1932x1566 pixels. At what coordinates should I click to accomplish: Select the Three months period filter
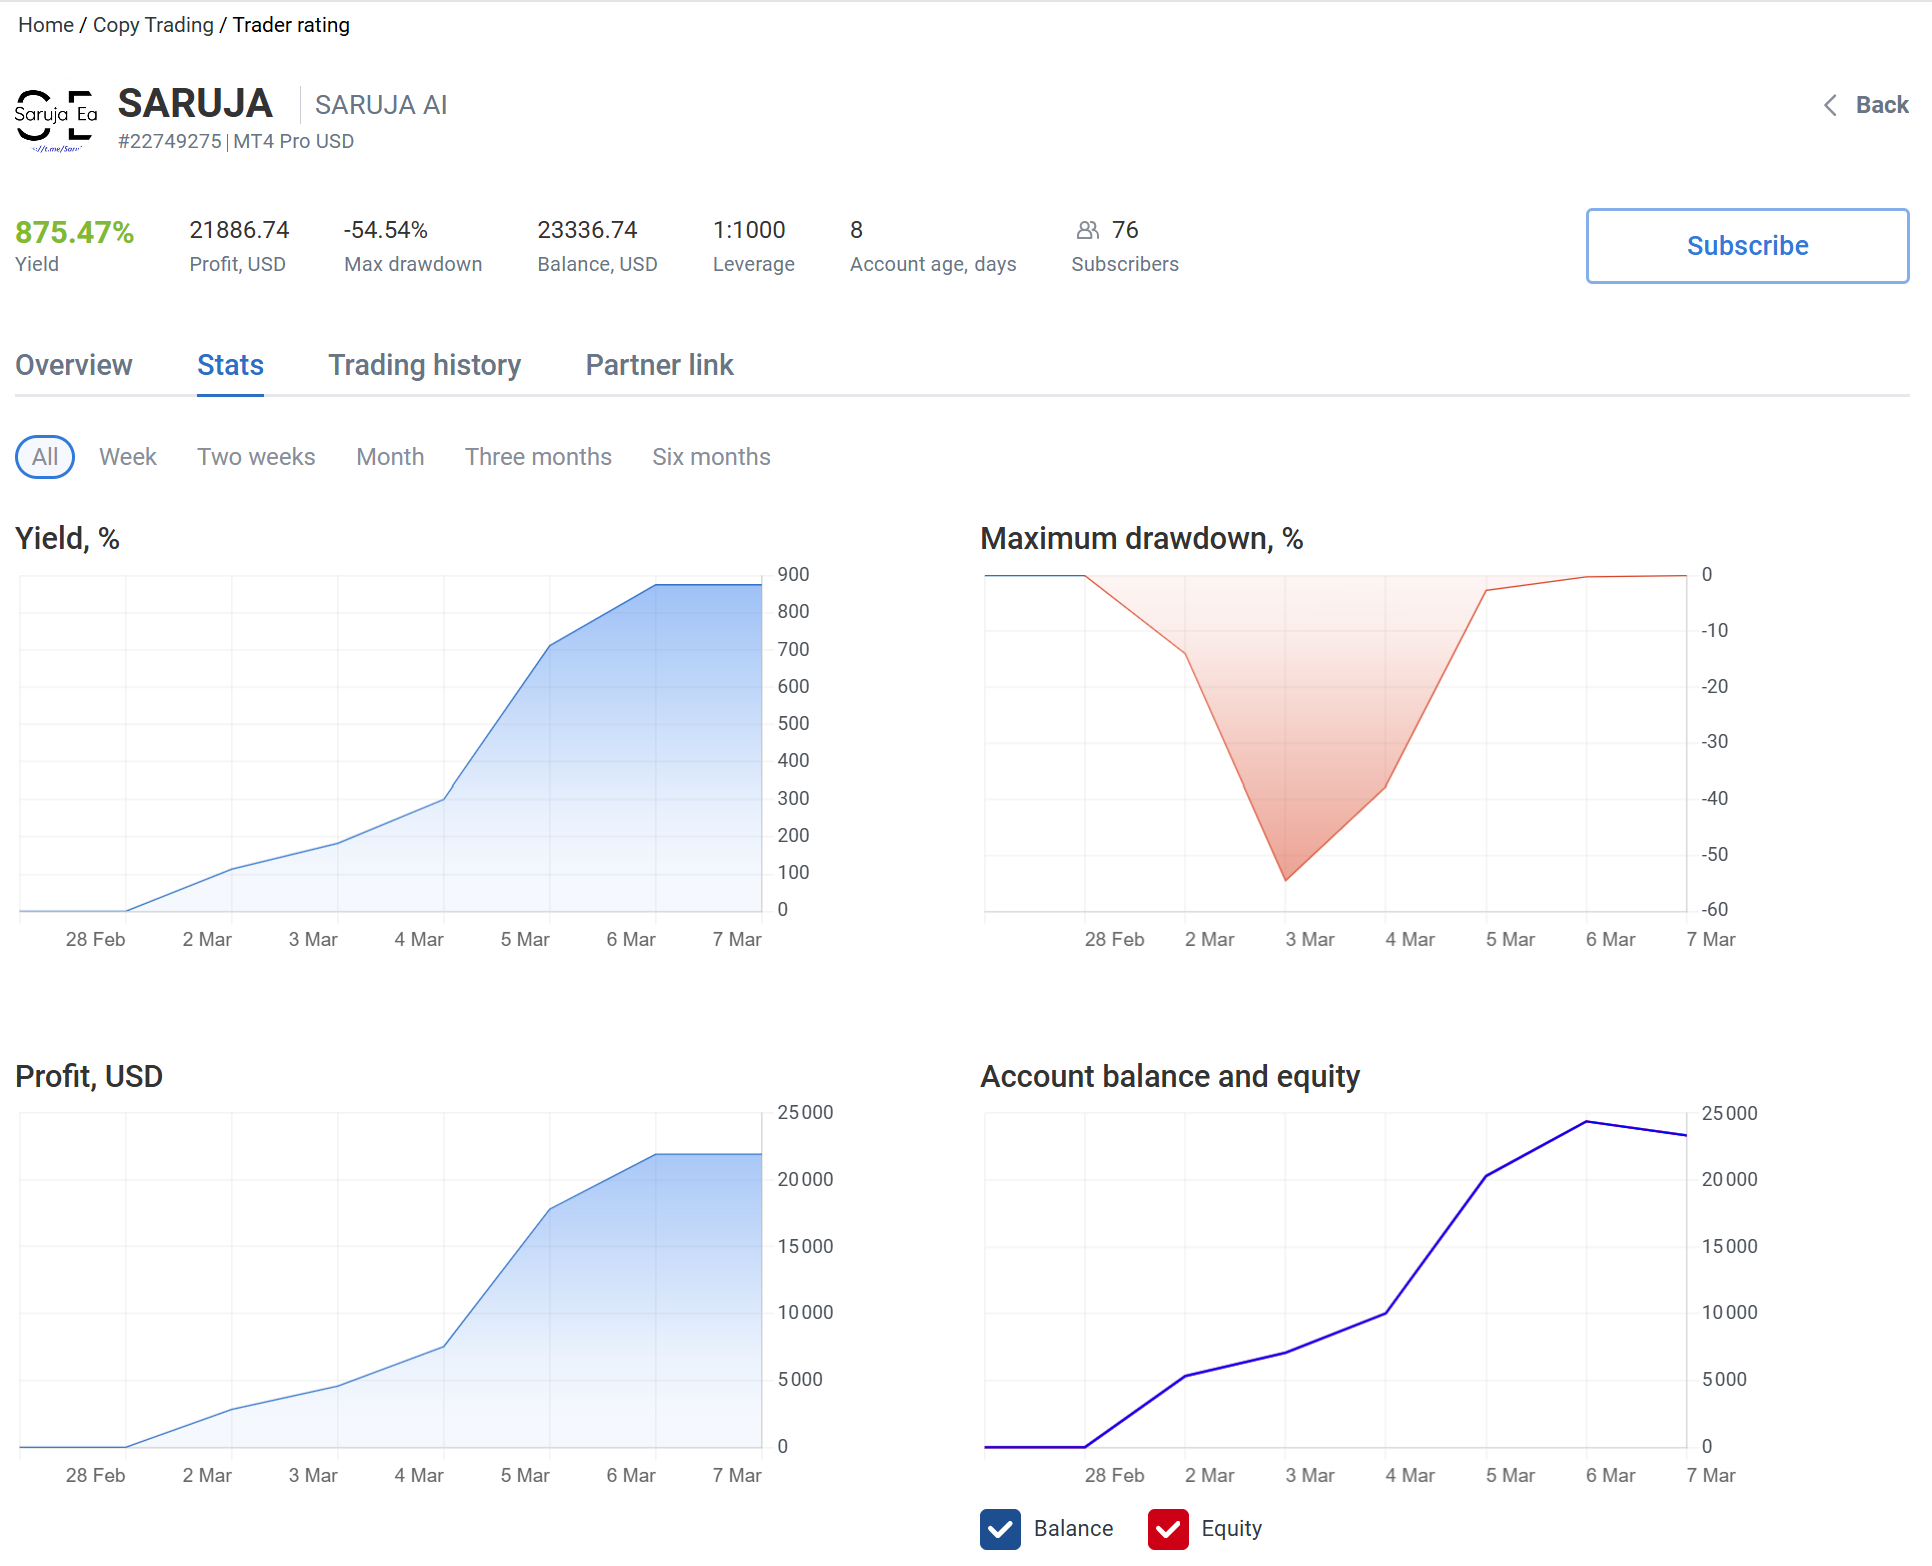click(x=538, y=457)
